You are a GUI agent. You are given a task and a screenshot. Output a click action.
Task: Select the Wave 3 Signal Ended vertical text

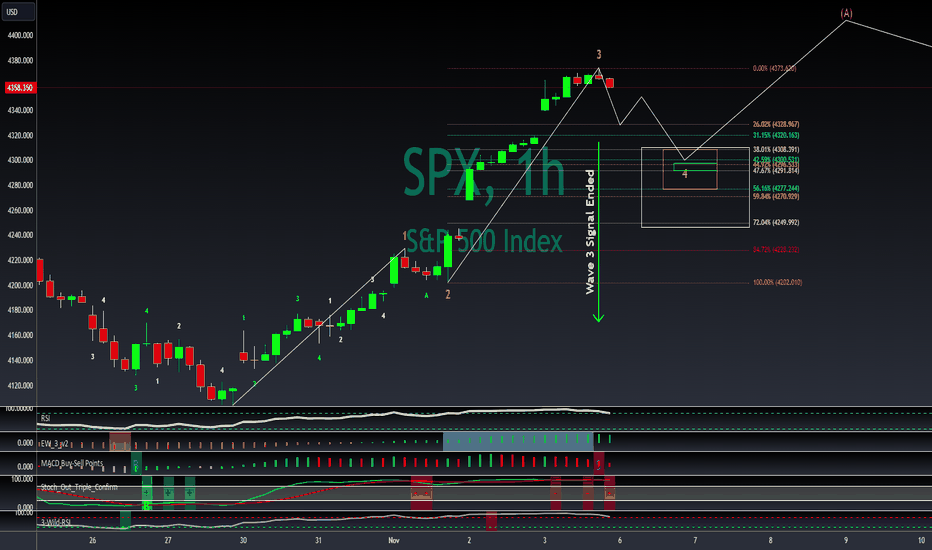590,232
